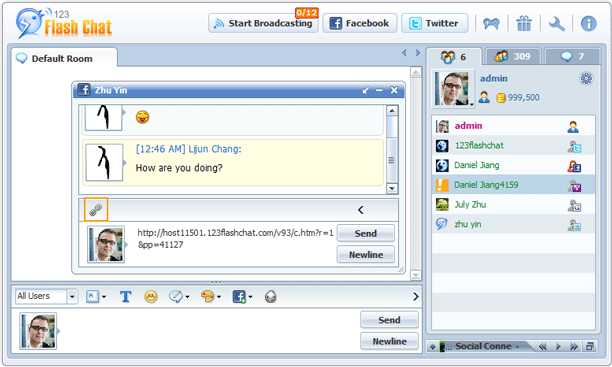612x367 pixels.
Task: Open the palette theme dropdown
Action: 211,297
